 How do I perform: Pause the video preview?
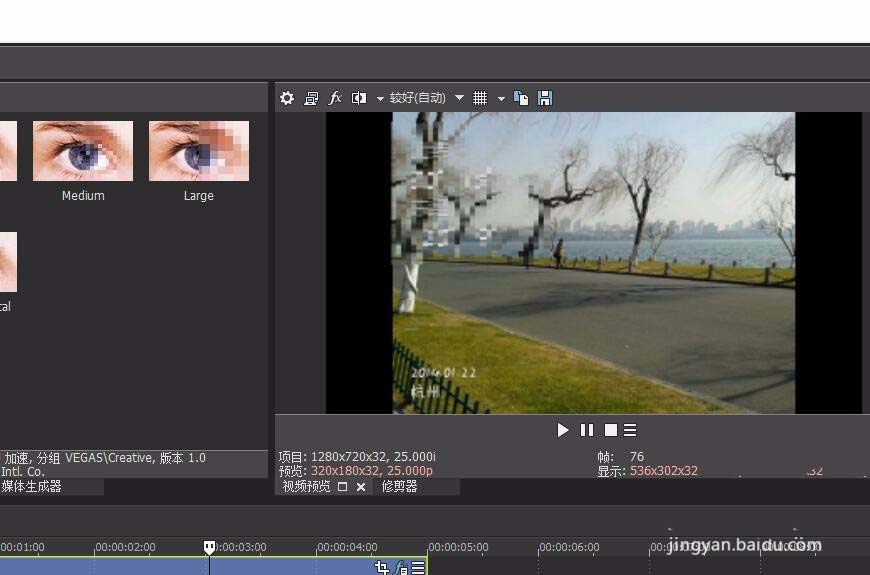pos(586,430)
